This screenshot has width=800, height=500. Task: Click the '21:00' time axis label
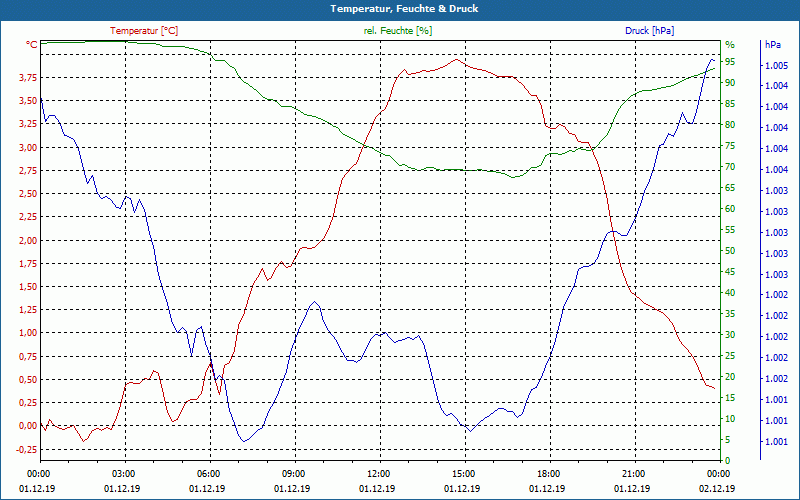(633, 474)
